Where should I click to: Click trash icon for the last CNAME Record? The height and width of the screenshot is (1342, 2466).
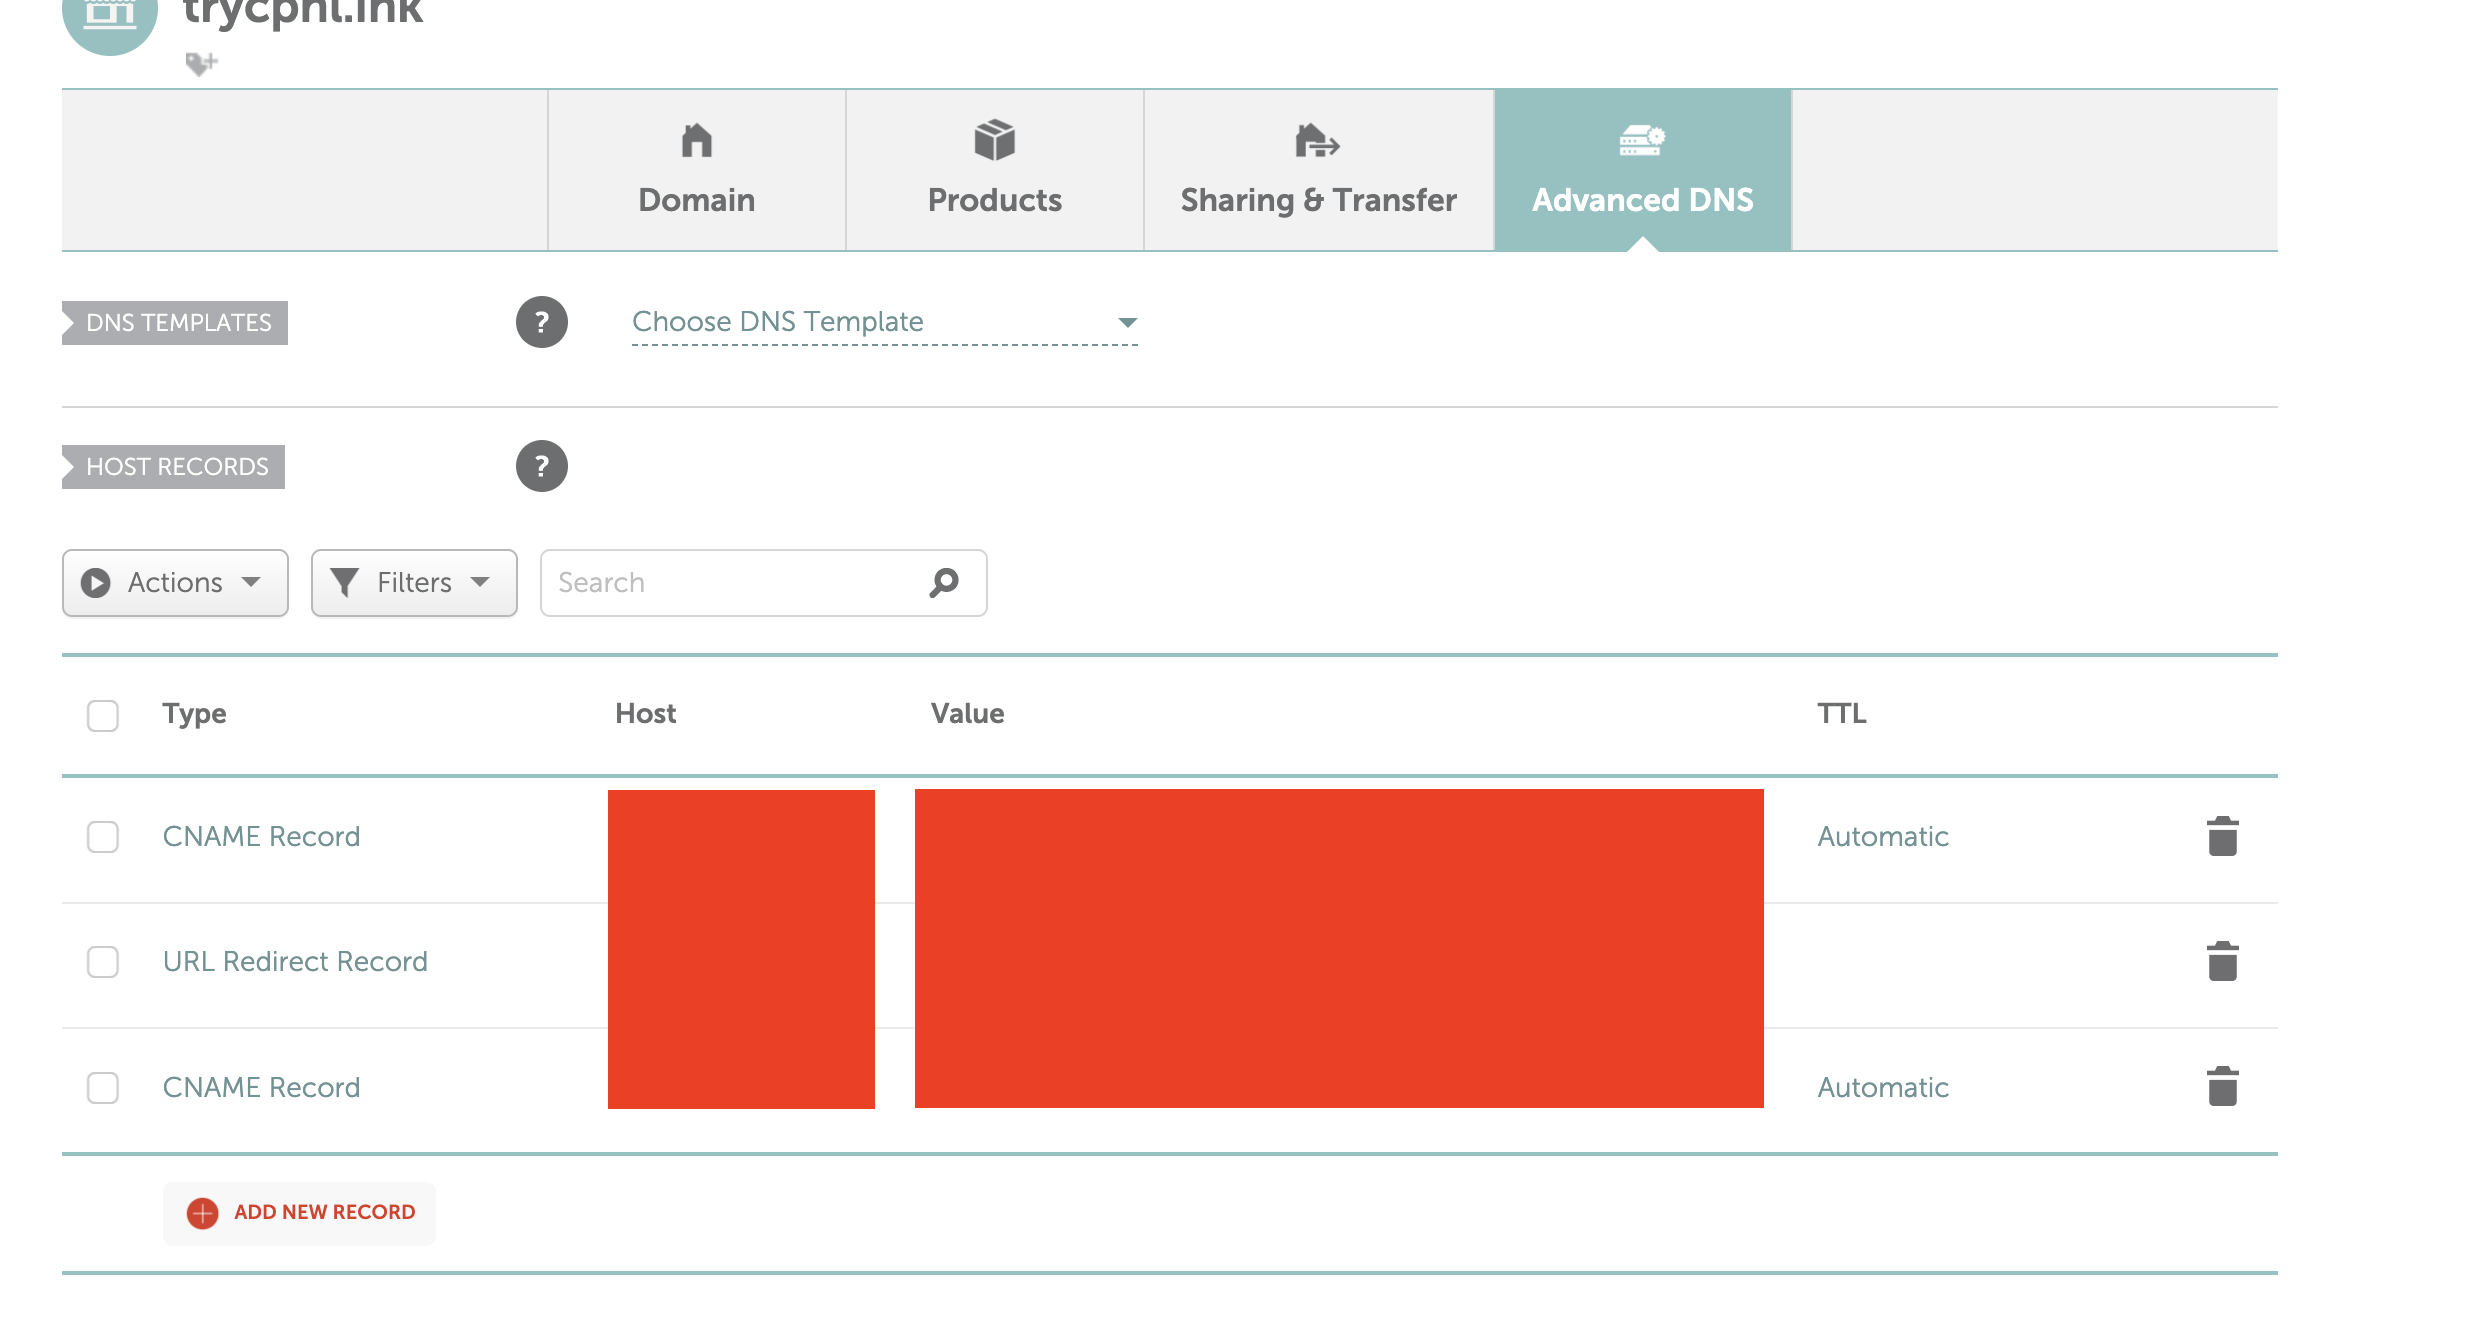point(2222,1086)
